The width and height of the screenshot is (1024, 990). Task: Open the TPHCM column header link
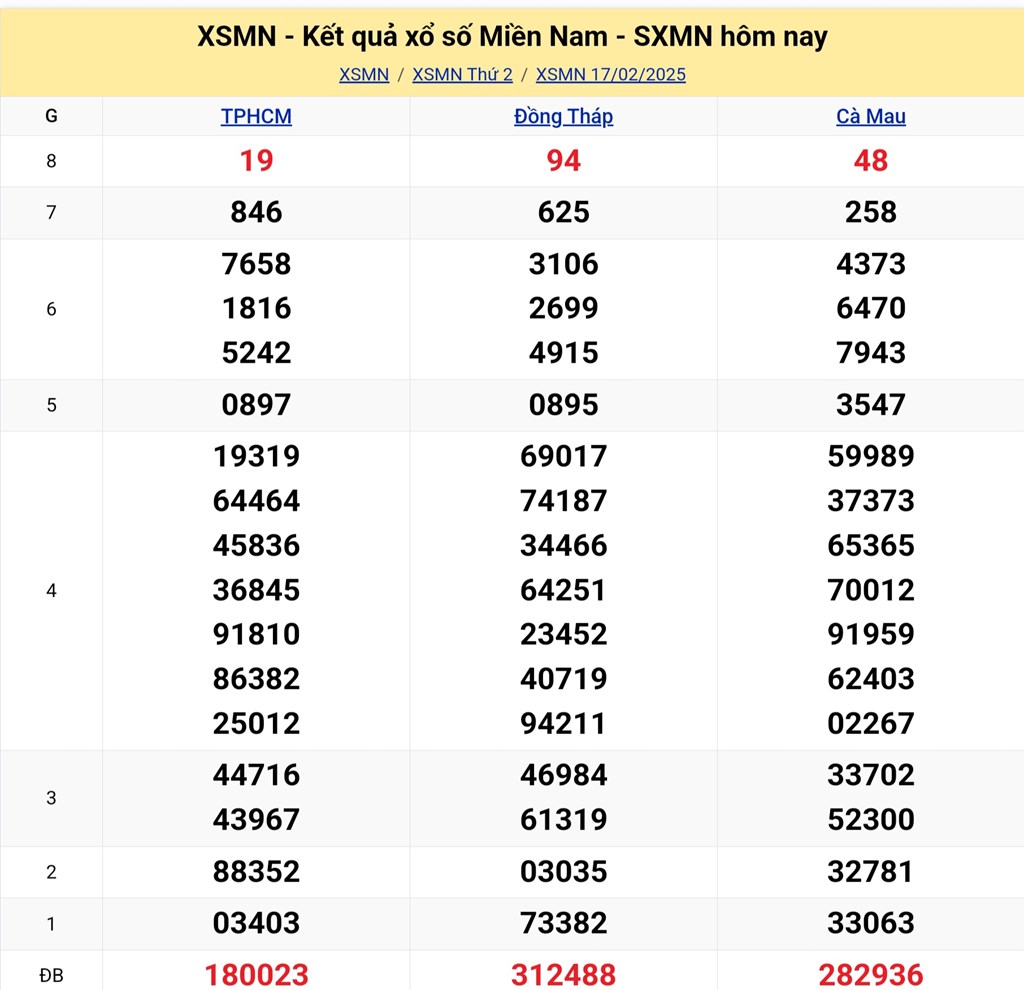tap(256, 116)
